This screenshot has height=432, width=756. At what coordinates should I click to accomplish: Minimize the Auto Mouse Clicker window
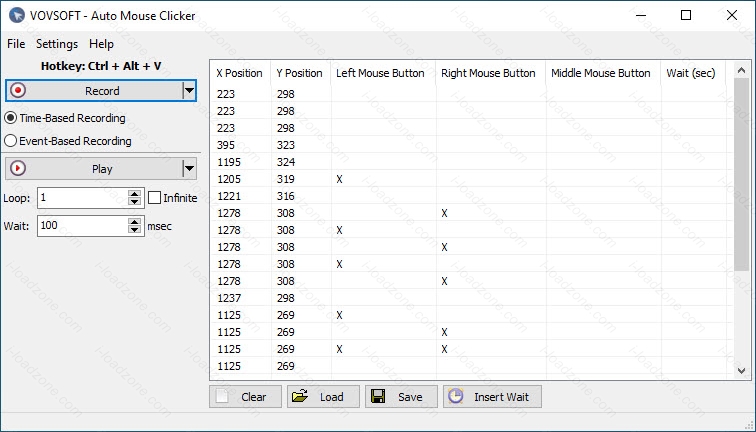click(641, 15)
